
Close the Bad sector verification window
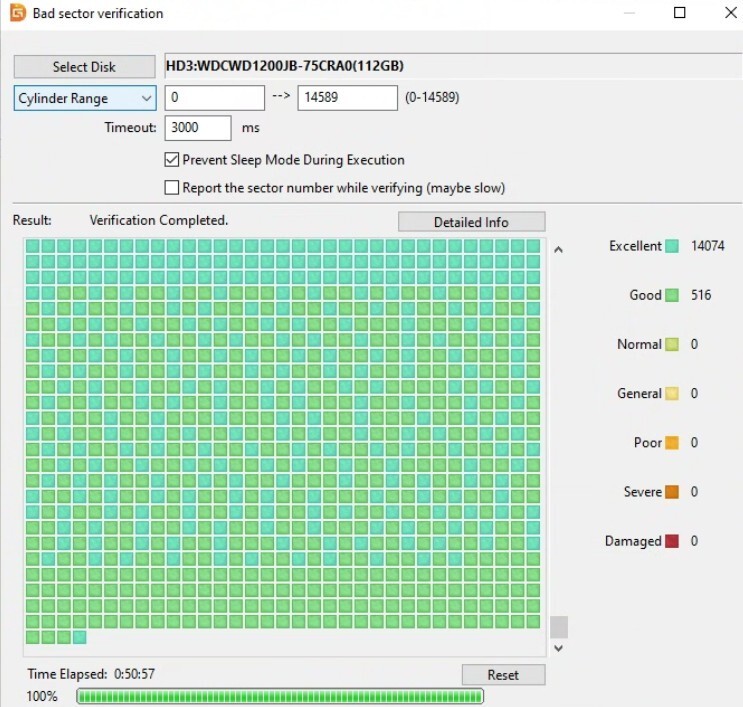[x=730, y=13]
